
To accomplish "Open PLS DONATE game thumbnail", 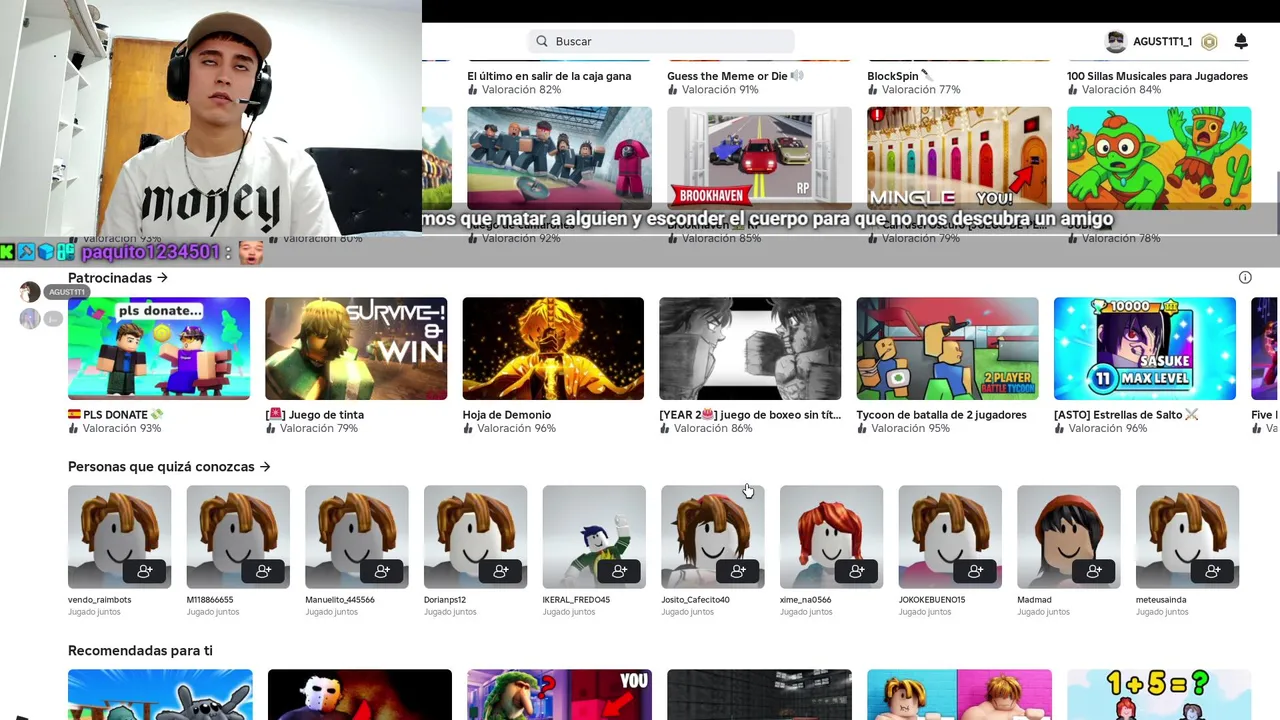I will click(x=159, y=348).
